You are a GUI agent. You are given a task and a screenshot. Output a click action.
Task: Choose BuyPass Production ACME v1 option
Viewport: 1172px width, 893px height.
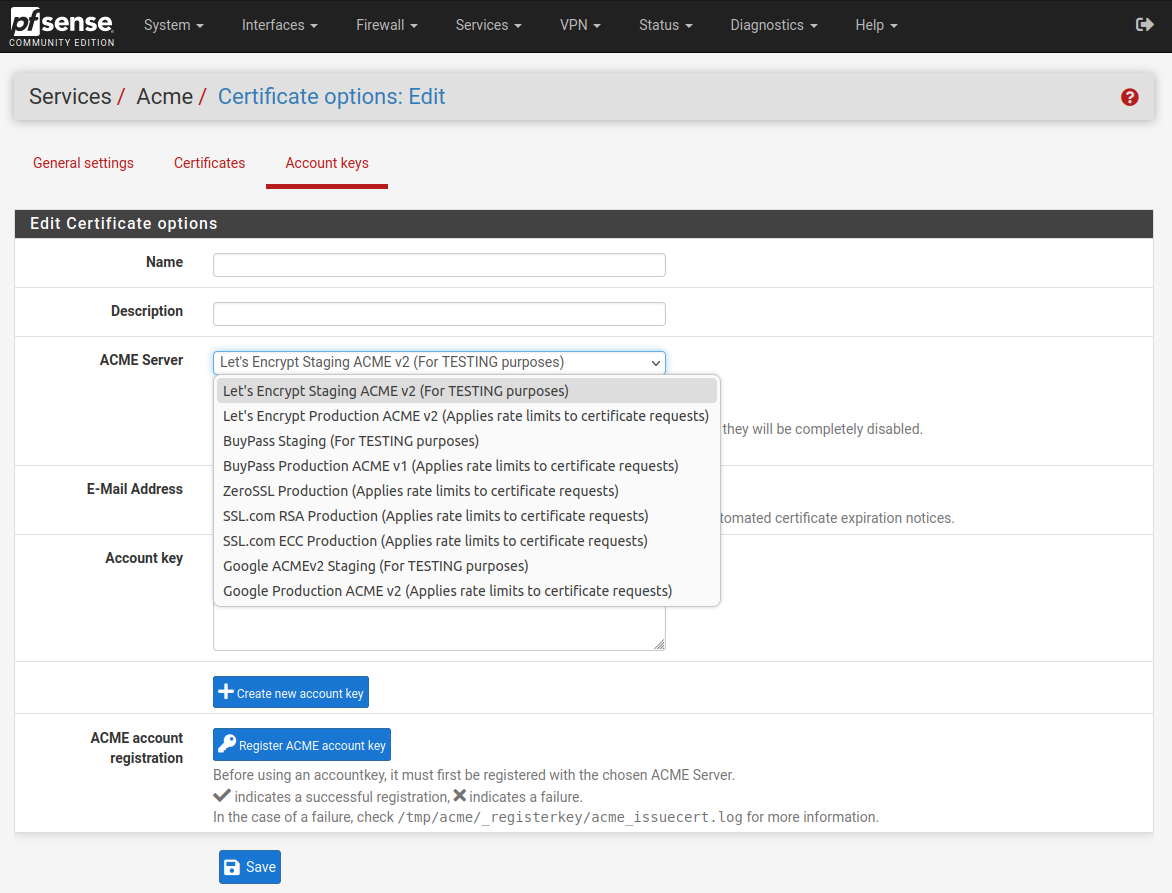click(x=466, y=466)
